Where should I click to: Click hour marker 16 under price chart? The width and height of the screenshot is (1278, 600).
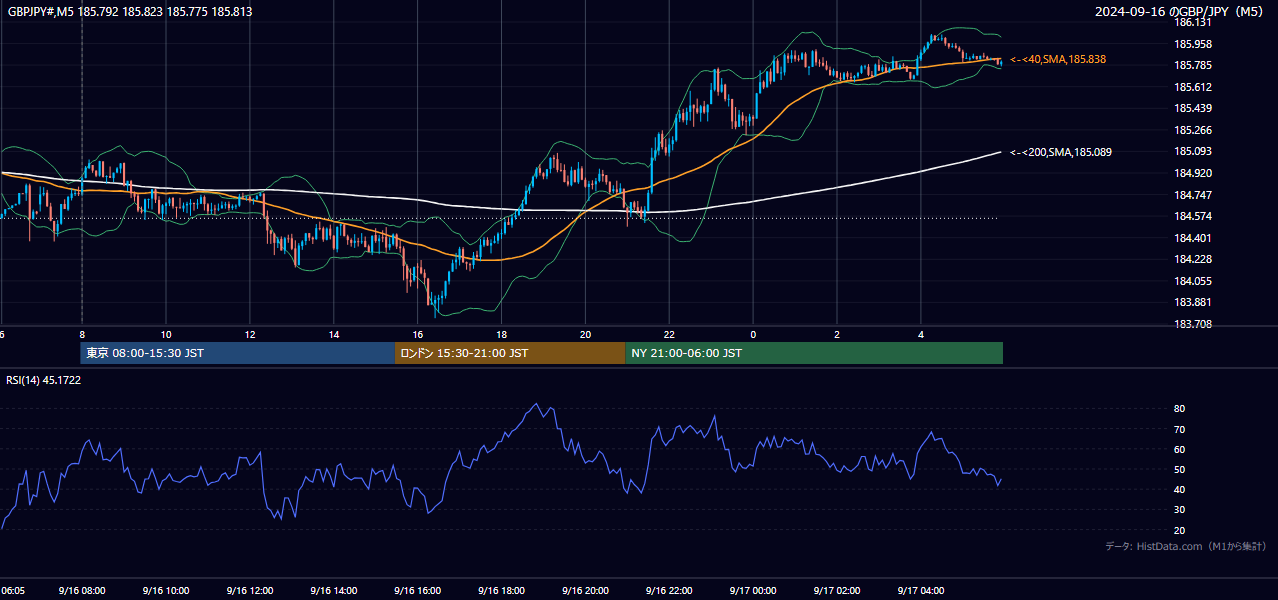coord(418,335)
